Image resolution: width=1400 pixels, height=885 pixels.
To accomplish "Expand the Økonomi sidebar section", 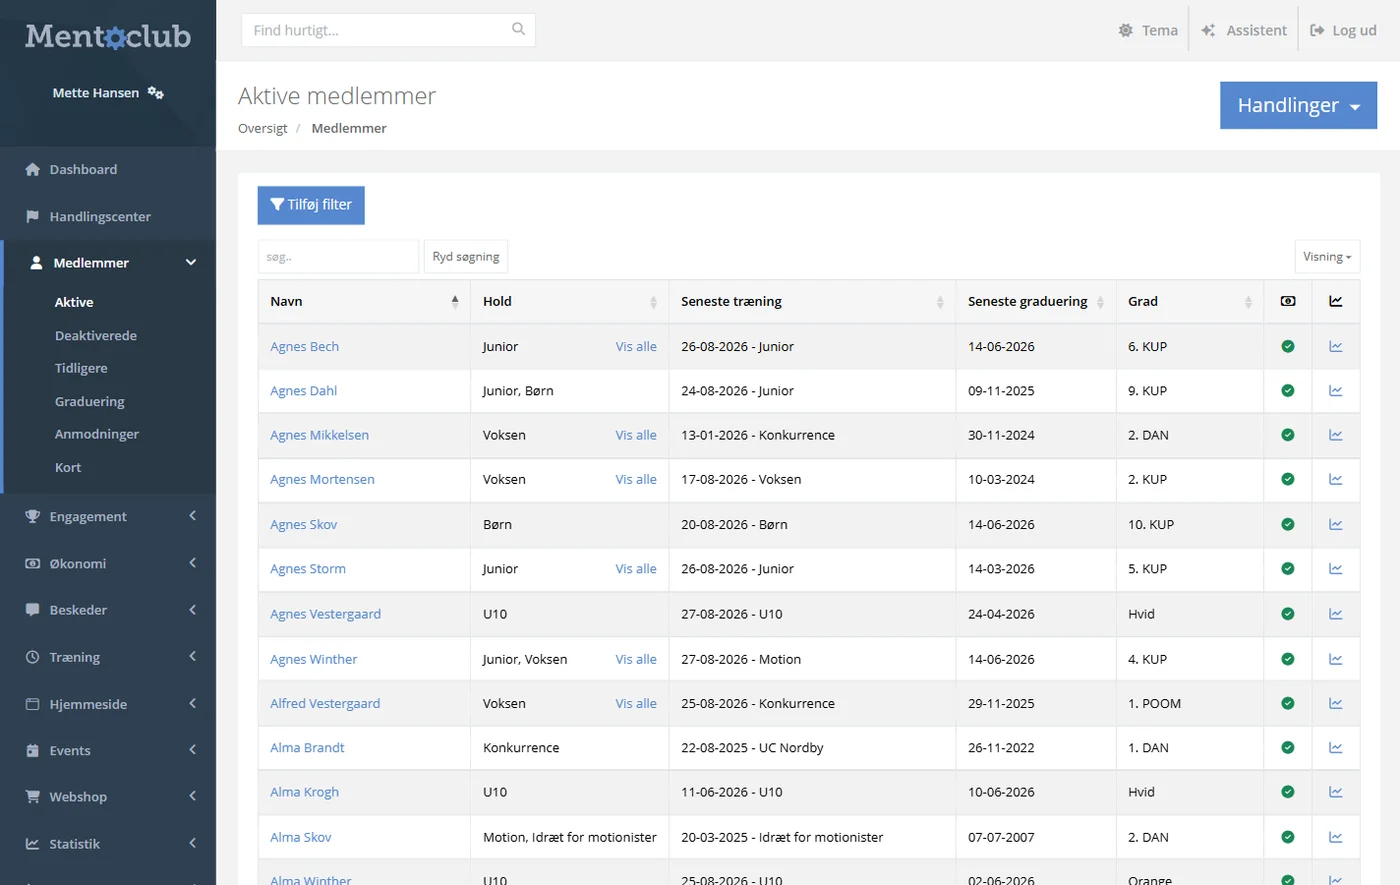I will (108, 563).
